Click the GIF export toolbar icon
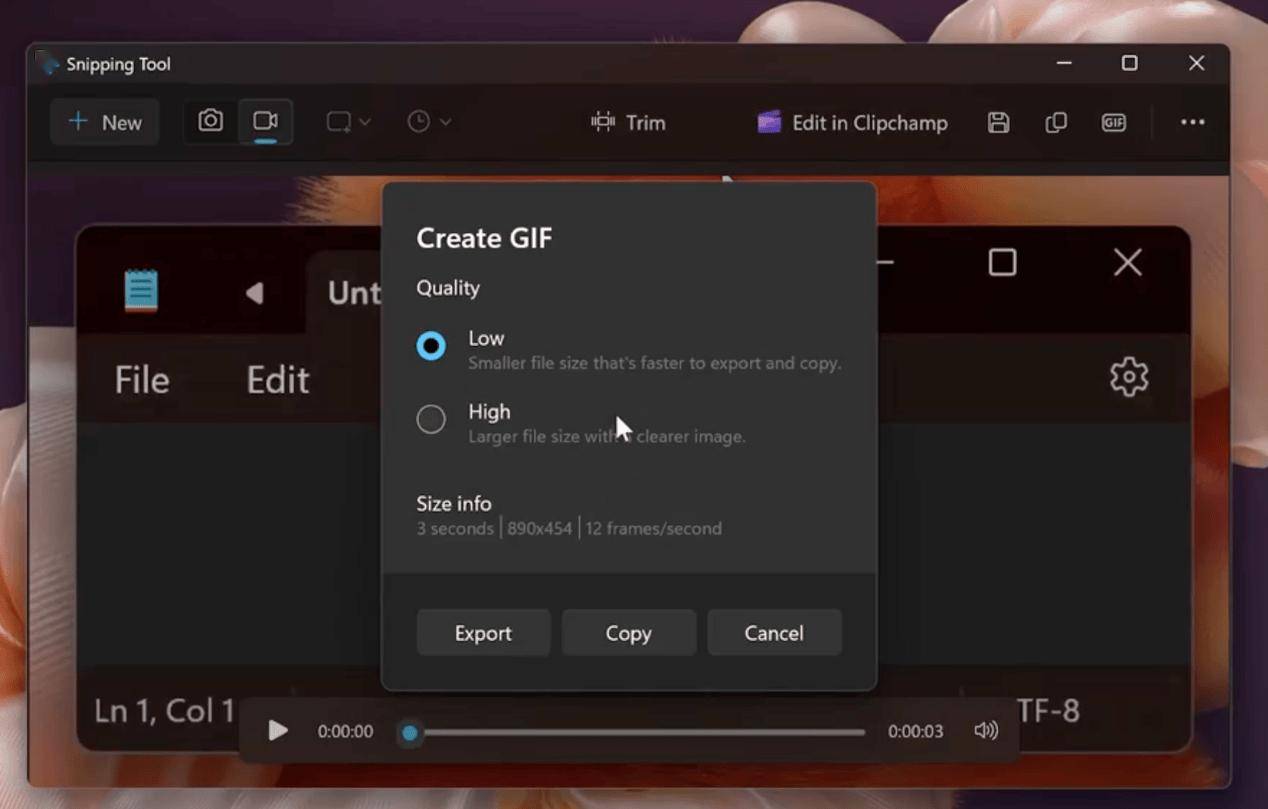Screen dimensions: 1268x809 click(1113, 122)
